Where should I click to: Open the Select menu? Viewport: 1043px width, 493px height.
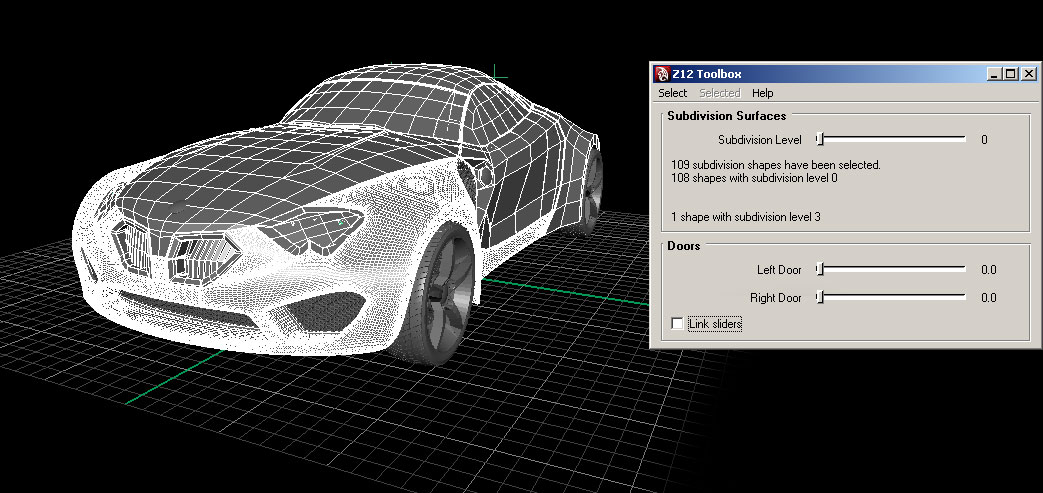[672, 93]
